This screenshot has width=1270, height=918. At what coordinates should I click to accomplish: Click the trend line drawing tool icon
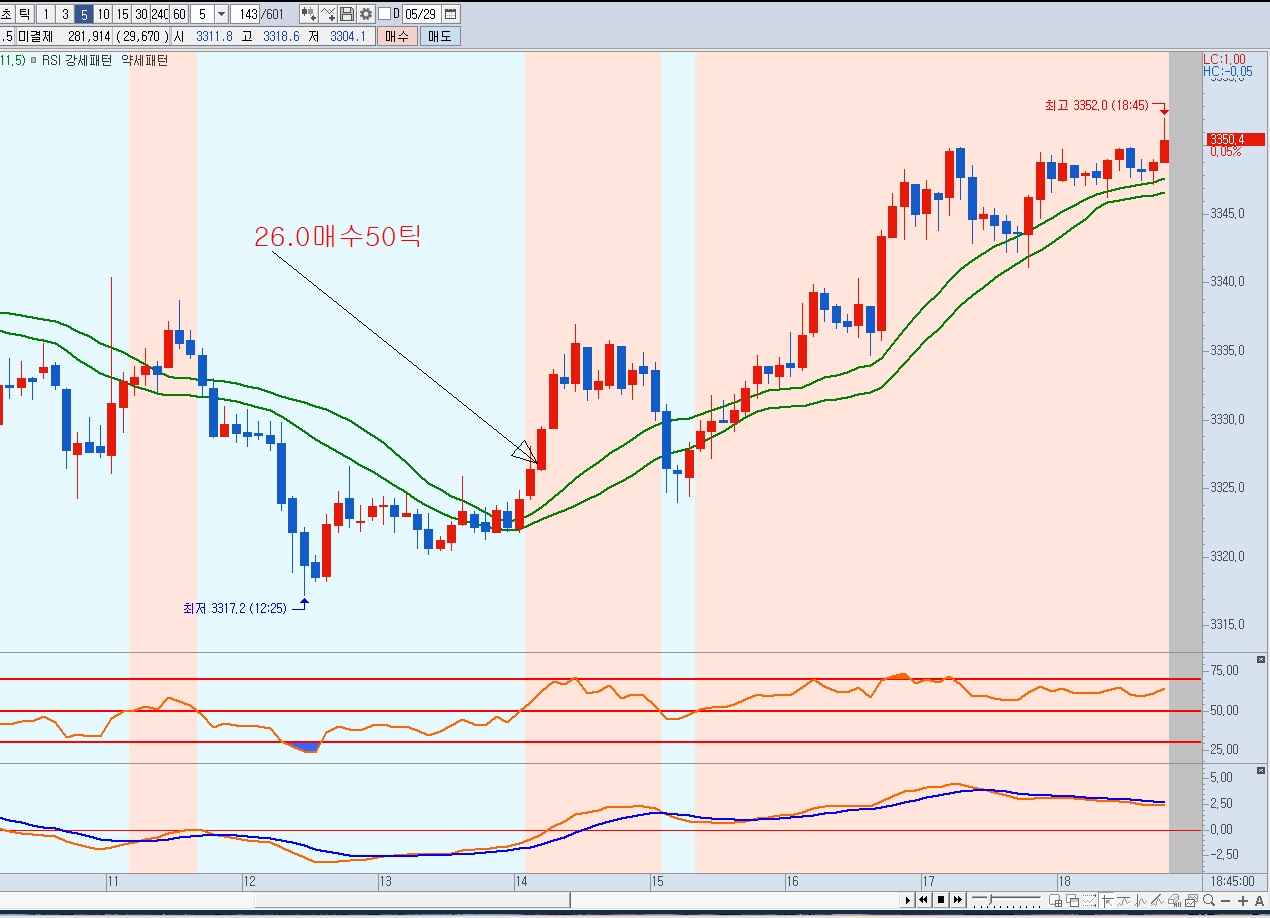[1157, 900]
